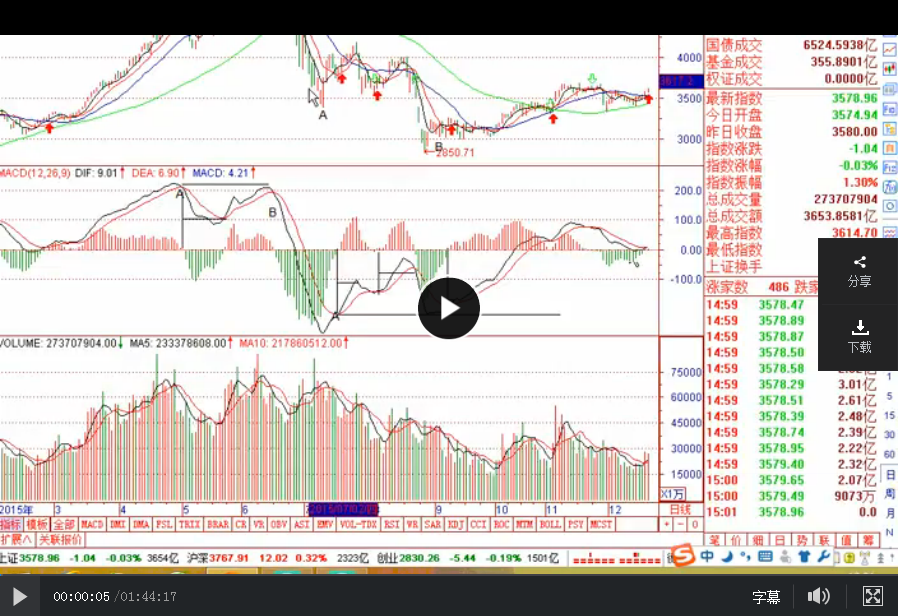Select the KDJ indicator tab

pos(455,524)
